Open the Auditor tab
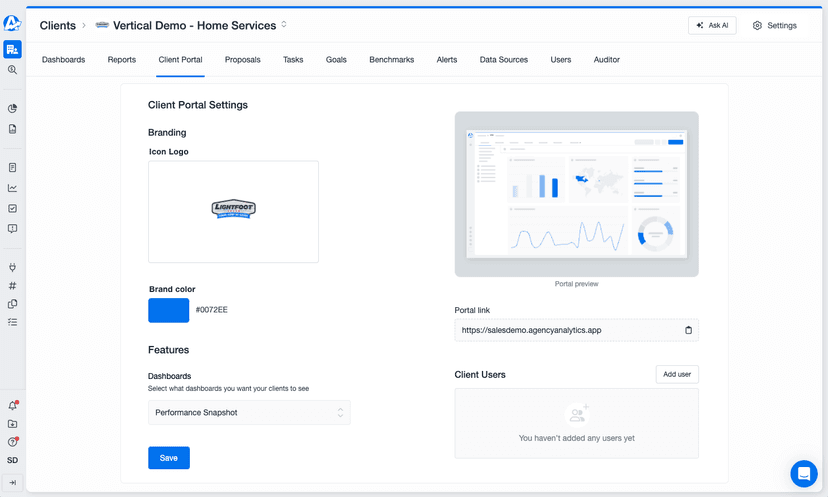The width and height of the screenshot is (828, 497). coord(607,60)
